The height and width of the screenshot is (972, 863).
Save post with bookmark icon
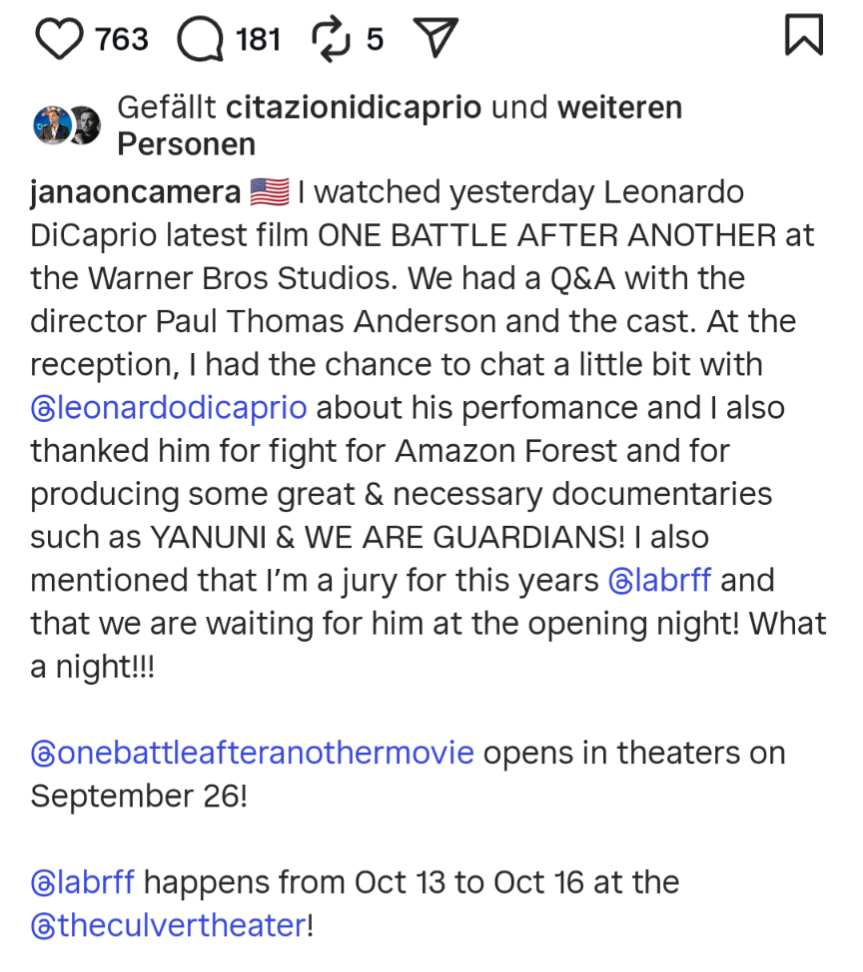(804, 37)
